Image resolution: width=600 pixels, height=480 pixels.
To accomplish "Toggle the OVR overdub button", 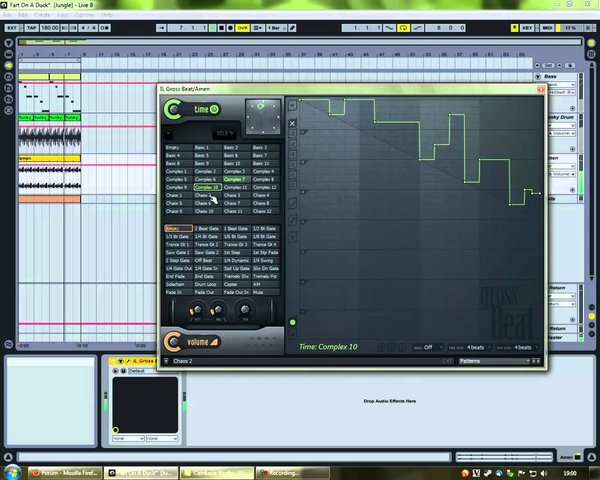I will pos(242,28).
